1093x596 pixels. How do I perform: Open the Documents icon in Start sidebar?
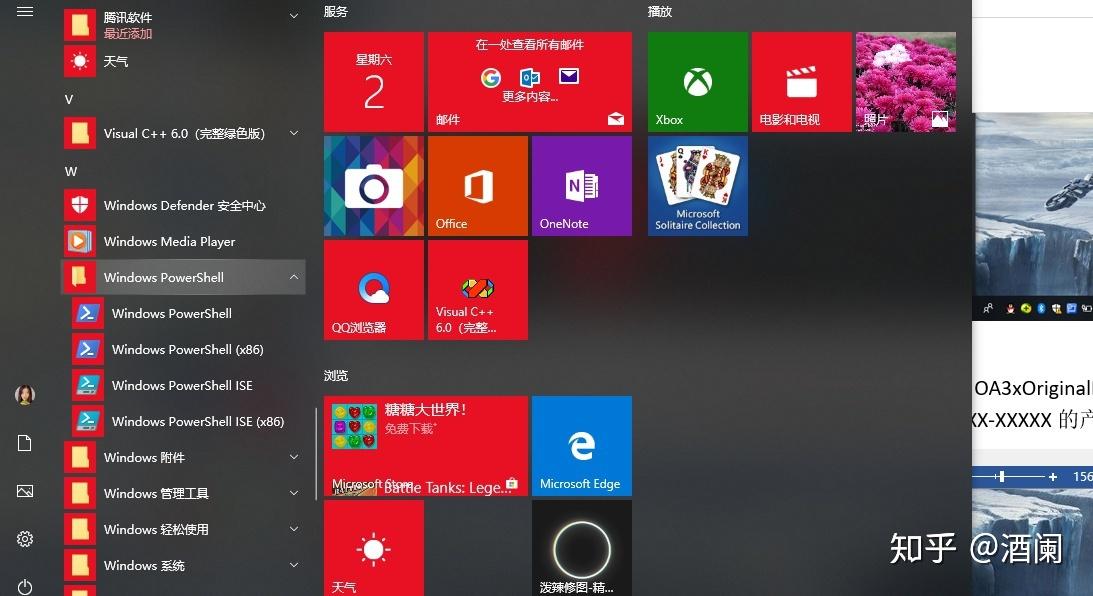(x=25, y=443)
